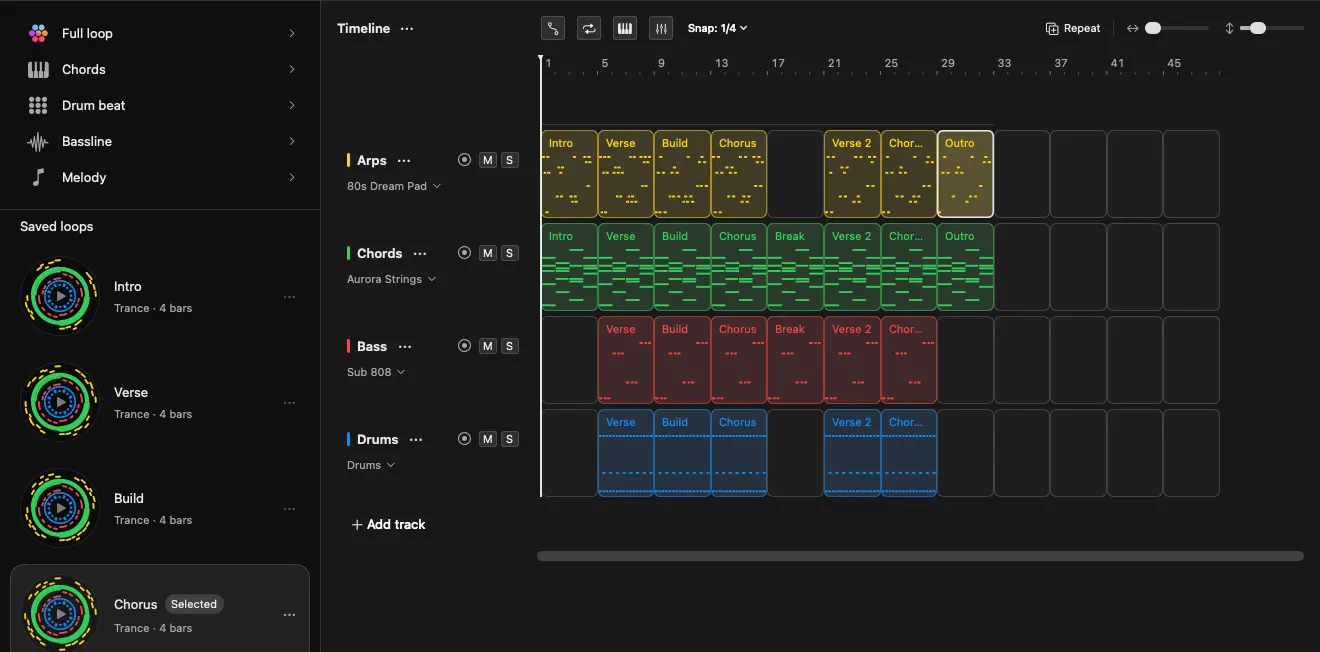Image resolution: width=1320 pixels, height=652 pixels.
Task: Select the Chords Break clip
Action: [795, 267]
